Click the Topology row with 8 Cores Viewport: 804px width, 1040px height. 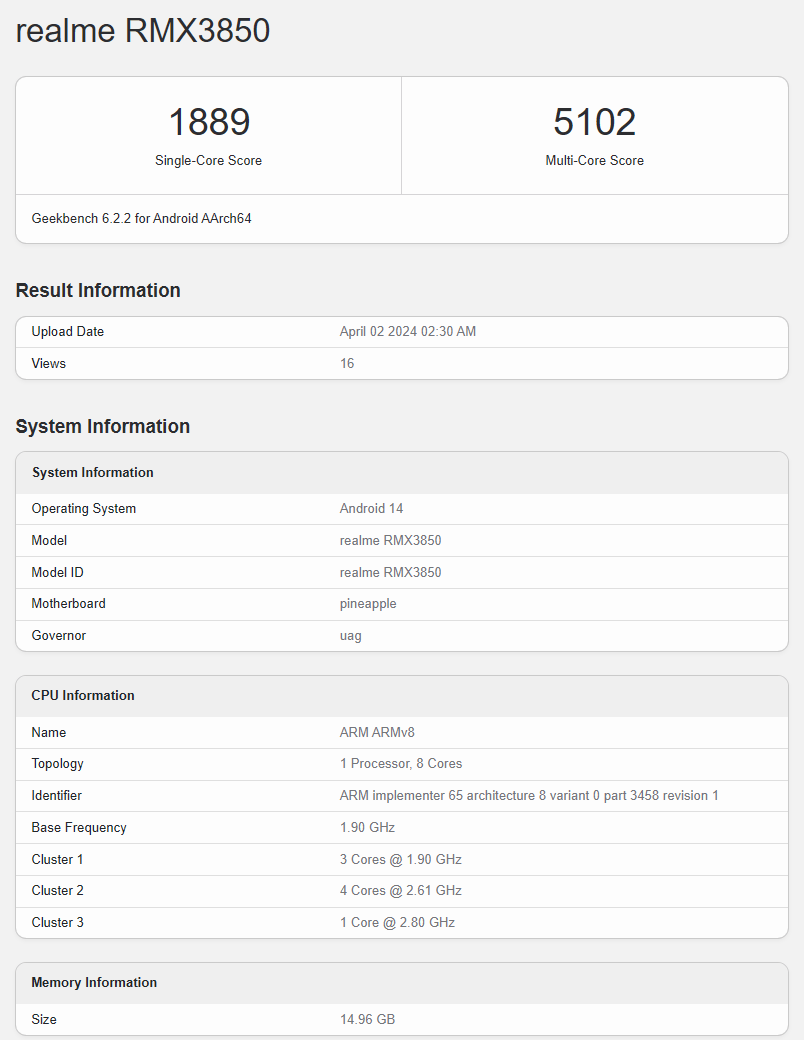[401, 763]
